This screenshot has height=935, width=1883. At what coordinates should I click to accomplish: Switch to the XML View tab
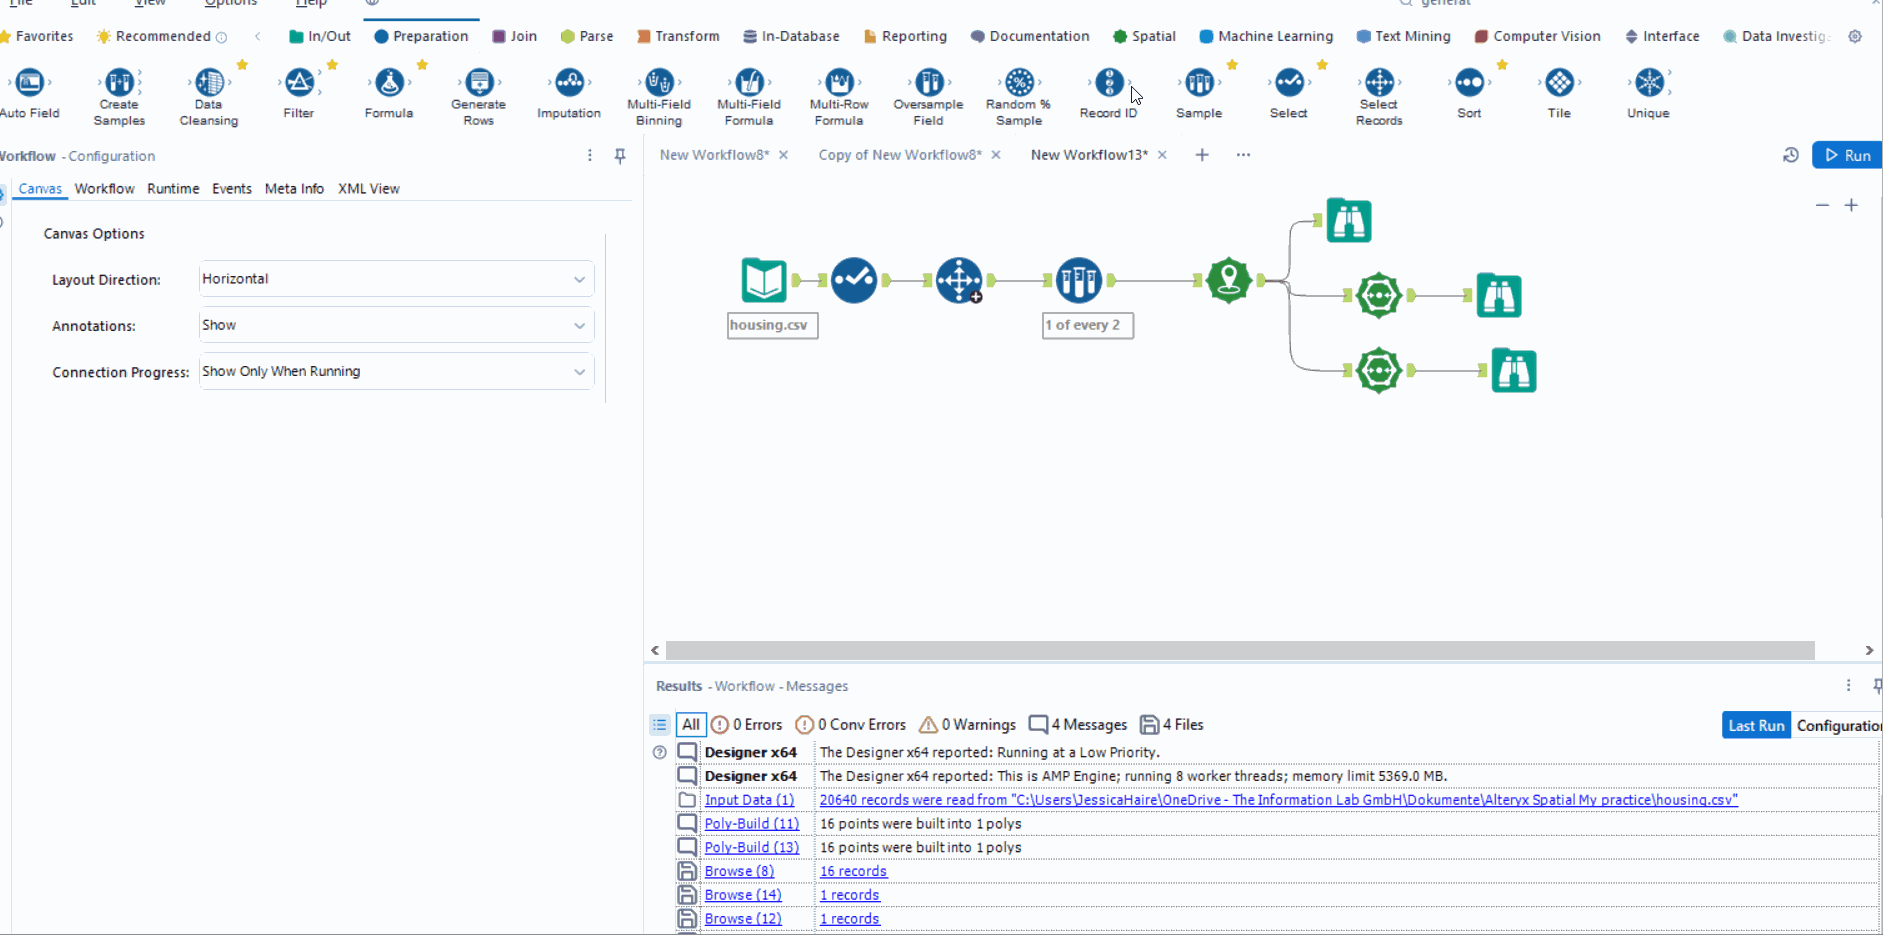[x=368, y=189]
